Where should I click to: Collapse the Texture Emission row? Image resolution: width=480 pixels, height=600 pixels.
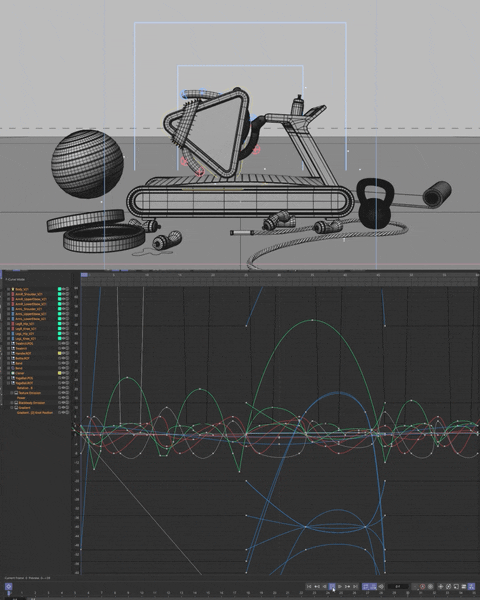(x=11, y=393)
